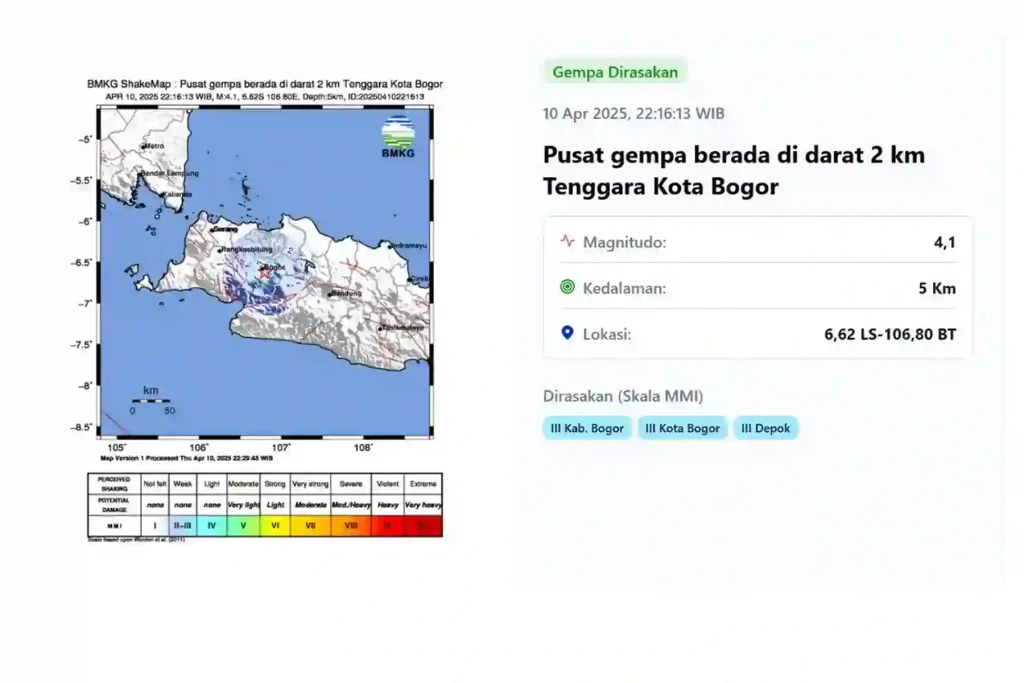Click the red epicenter star near Bogor
This screenshot has height=683, width=1024.
[264, 274]
